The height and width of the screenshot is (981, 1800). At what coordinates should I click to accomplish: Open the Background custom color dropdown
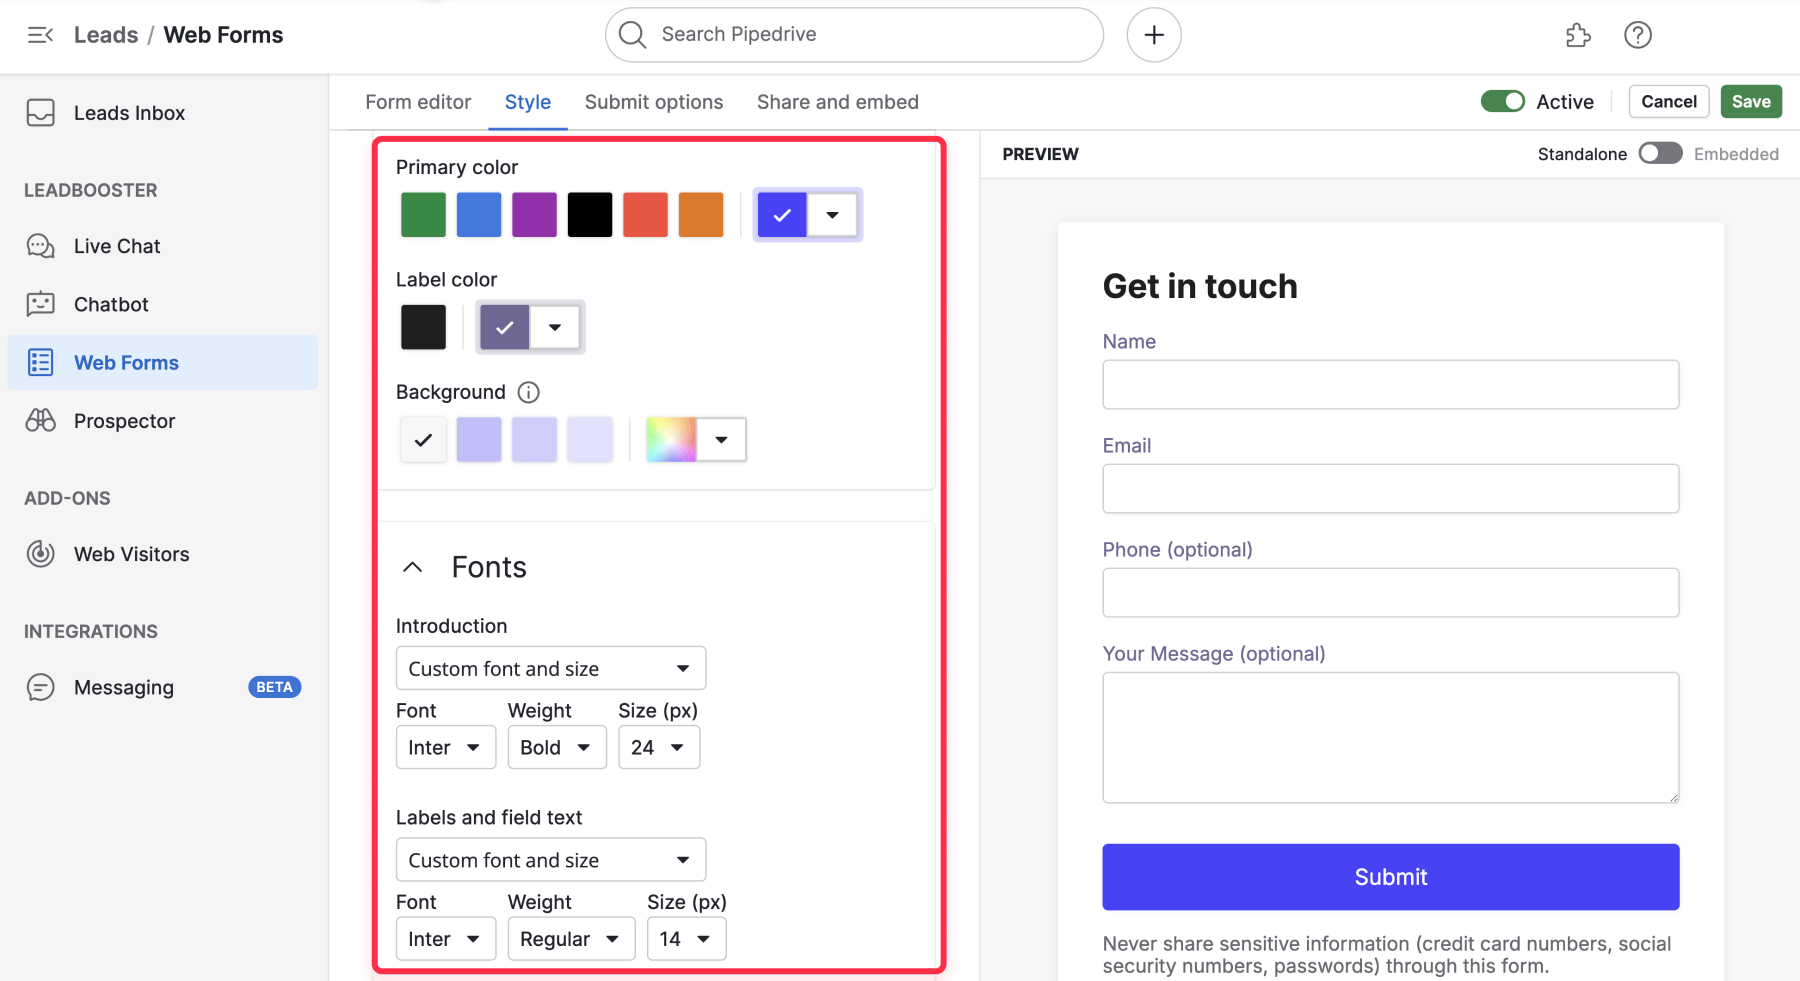(x=721, y=440)
